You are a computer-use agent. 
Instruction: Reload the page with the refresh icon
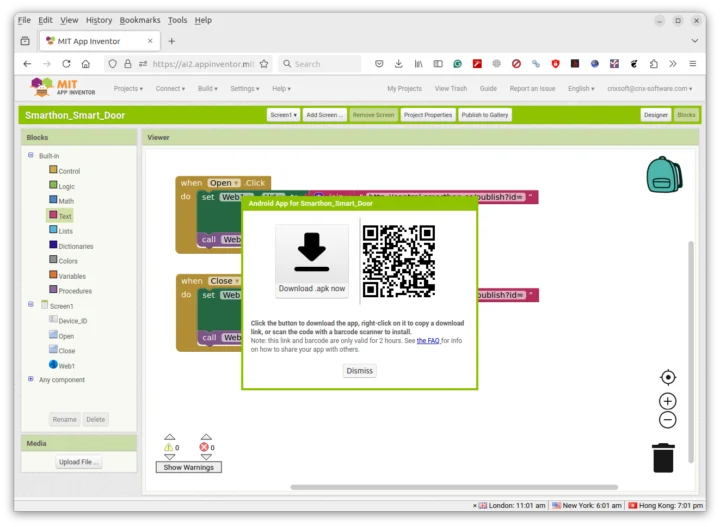click(66, 64)
